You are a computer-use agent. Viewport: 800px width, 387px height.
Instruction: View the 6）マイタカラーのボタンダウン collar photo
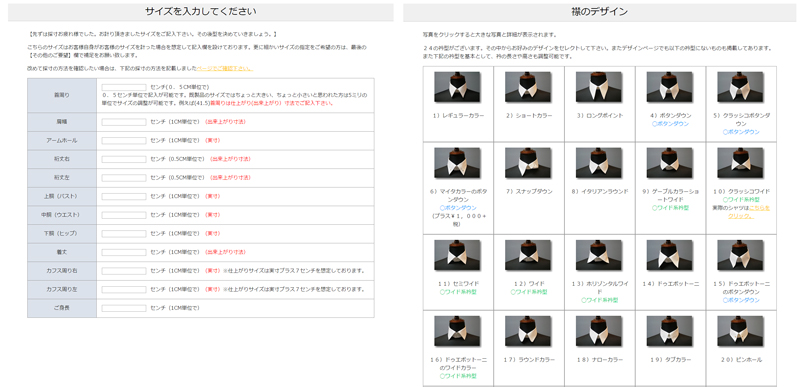[x=457, y=163]
